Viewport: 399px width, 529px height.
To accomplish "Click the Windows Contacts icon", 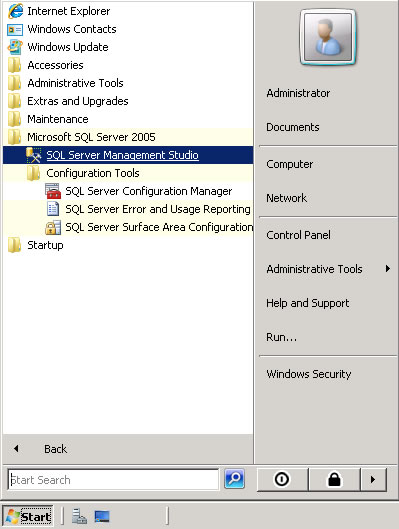I will pyautogui.click(x=15, y=29).
